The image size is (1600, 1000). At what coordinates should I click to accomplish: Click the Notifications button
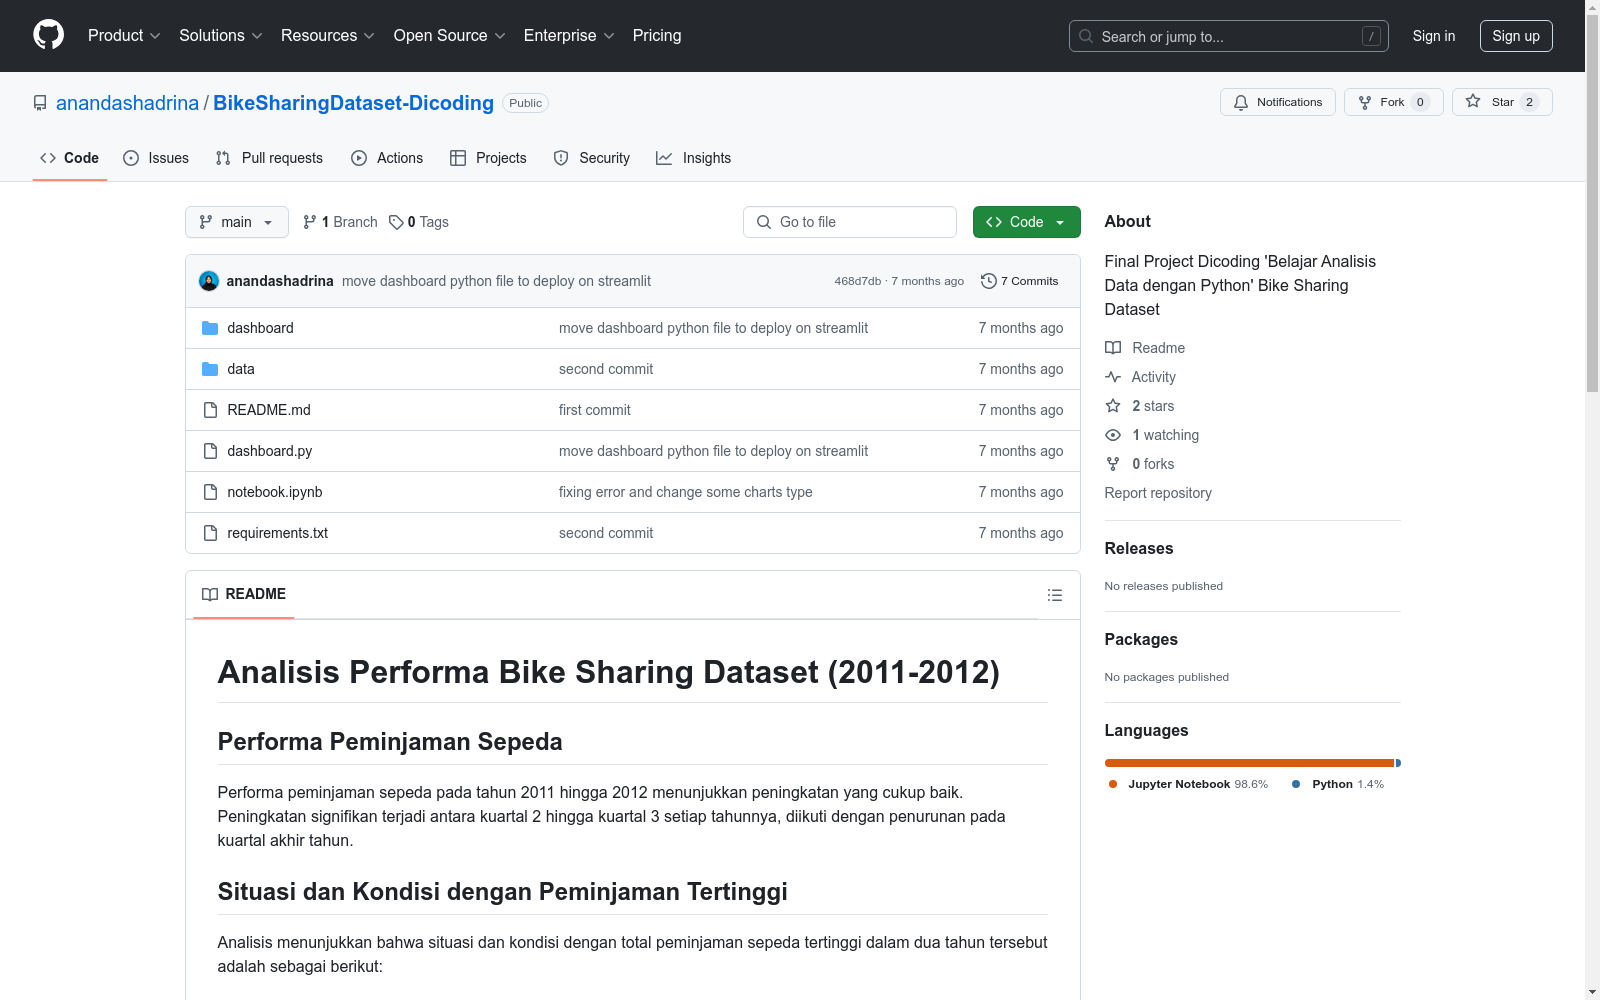pyautogui.click(x=1278, y=102)
